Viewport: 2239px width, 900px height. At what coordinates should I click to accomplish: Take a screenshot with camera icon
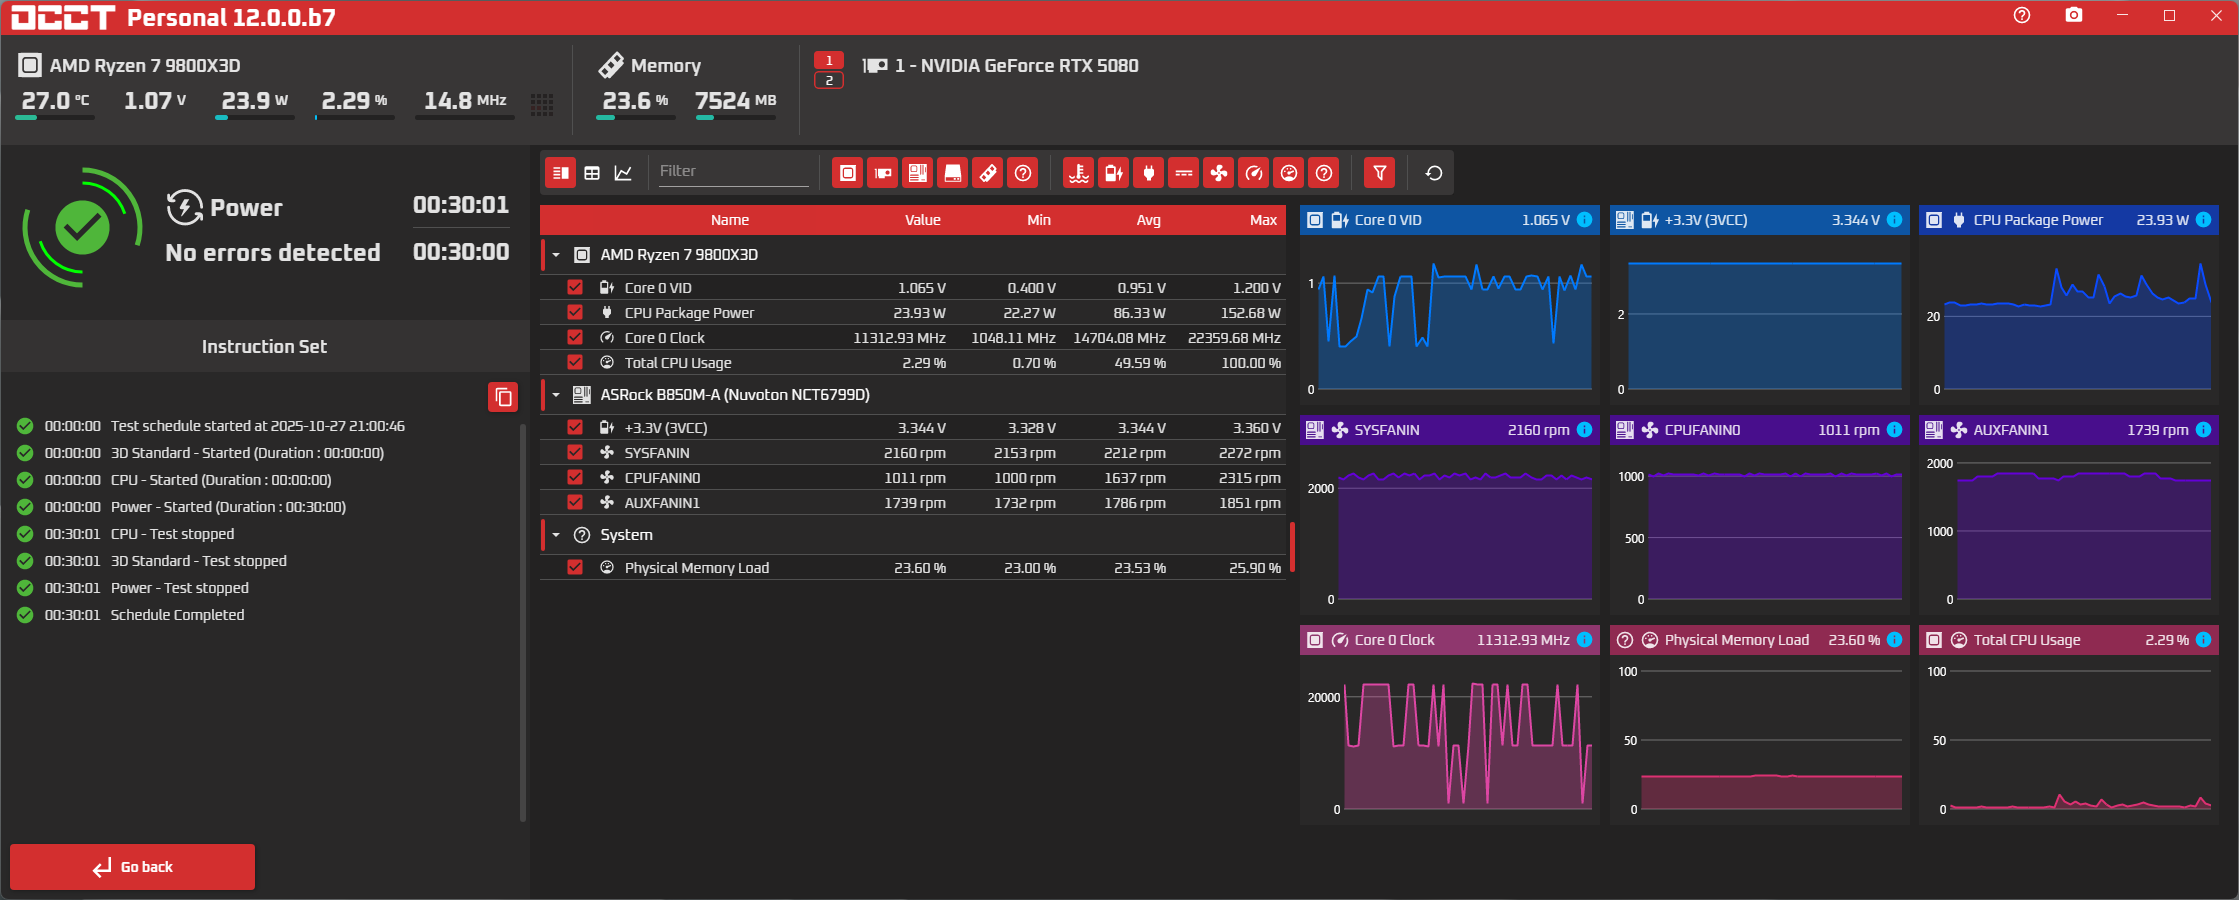2073,16
